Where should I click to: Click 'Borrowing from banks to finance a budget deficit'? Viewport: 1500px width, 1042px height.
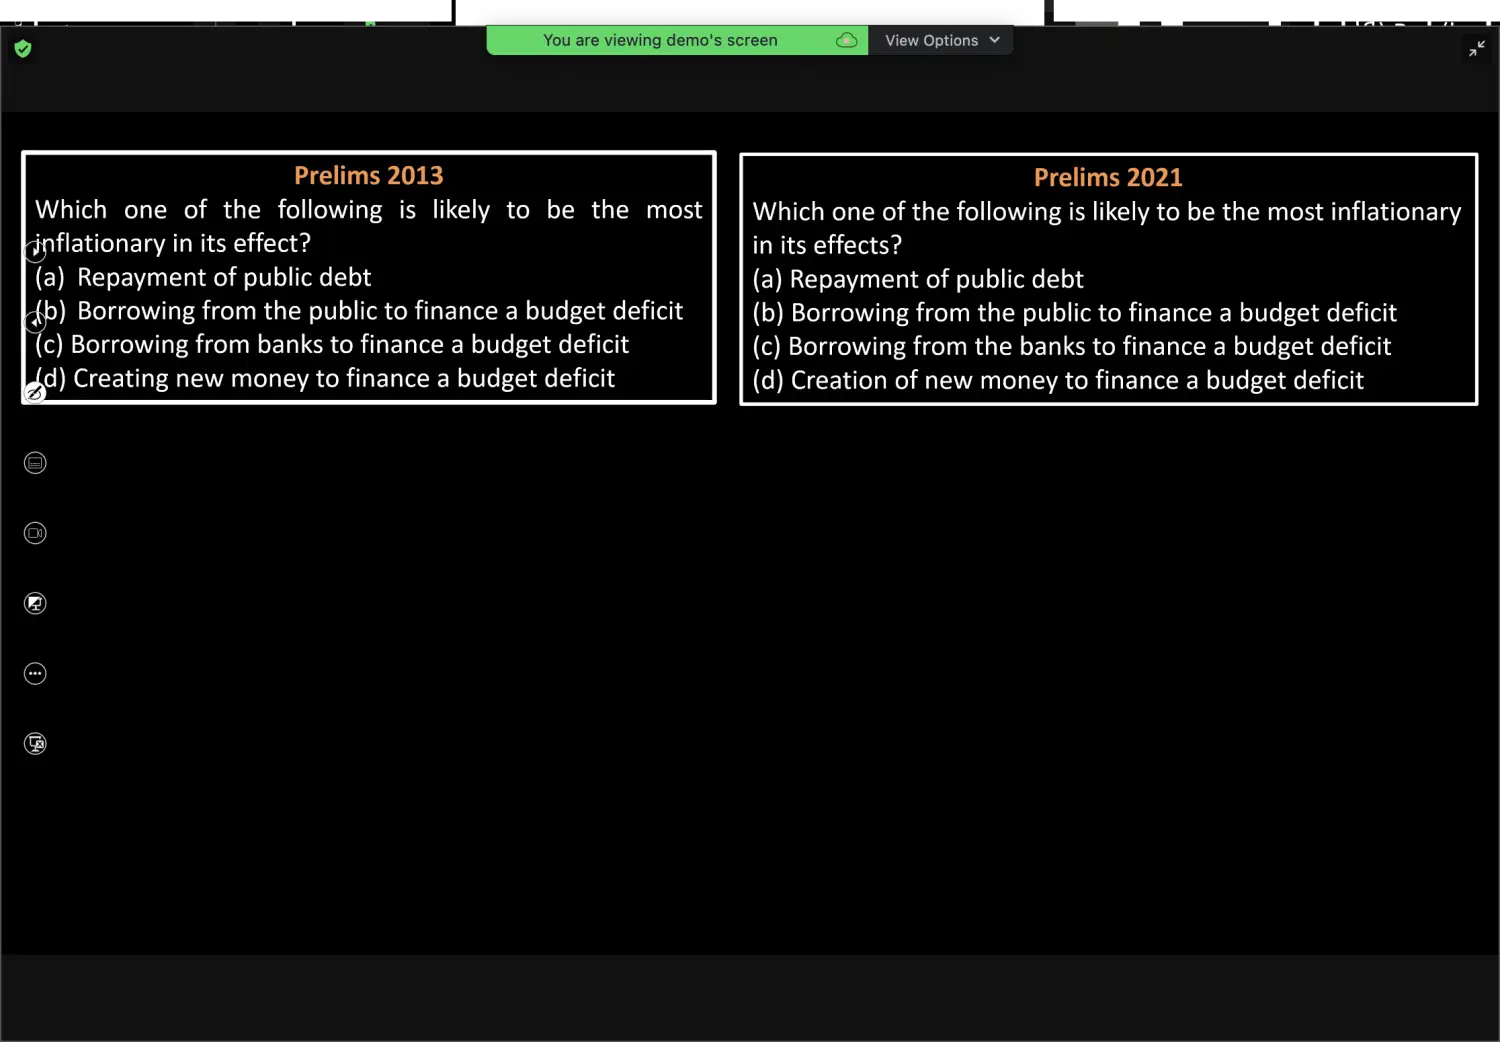point(350,344)
